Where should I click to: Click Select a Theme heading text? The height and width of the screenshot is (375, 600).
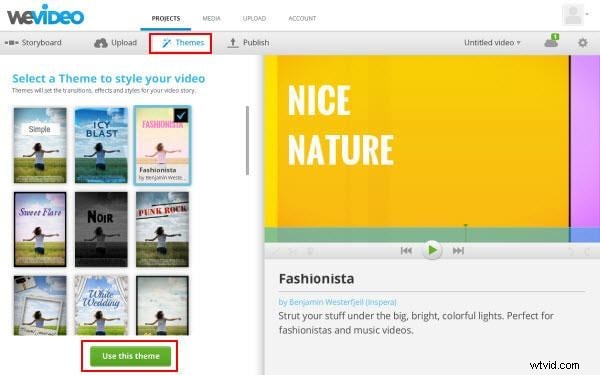coord(109,78)
